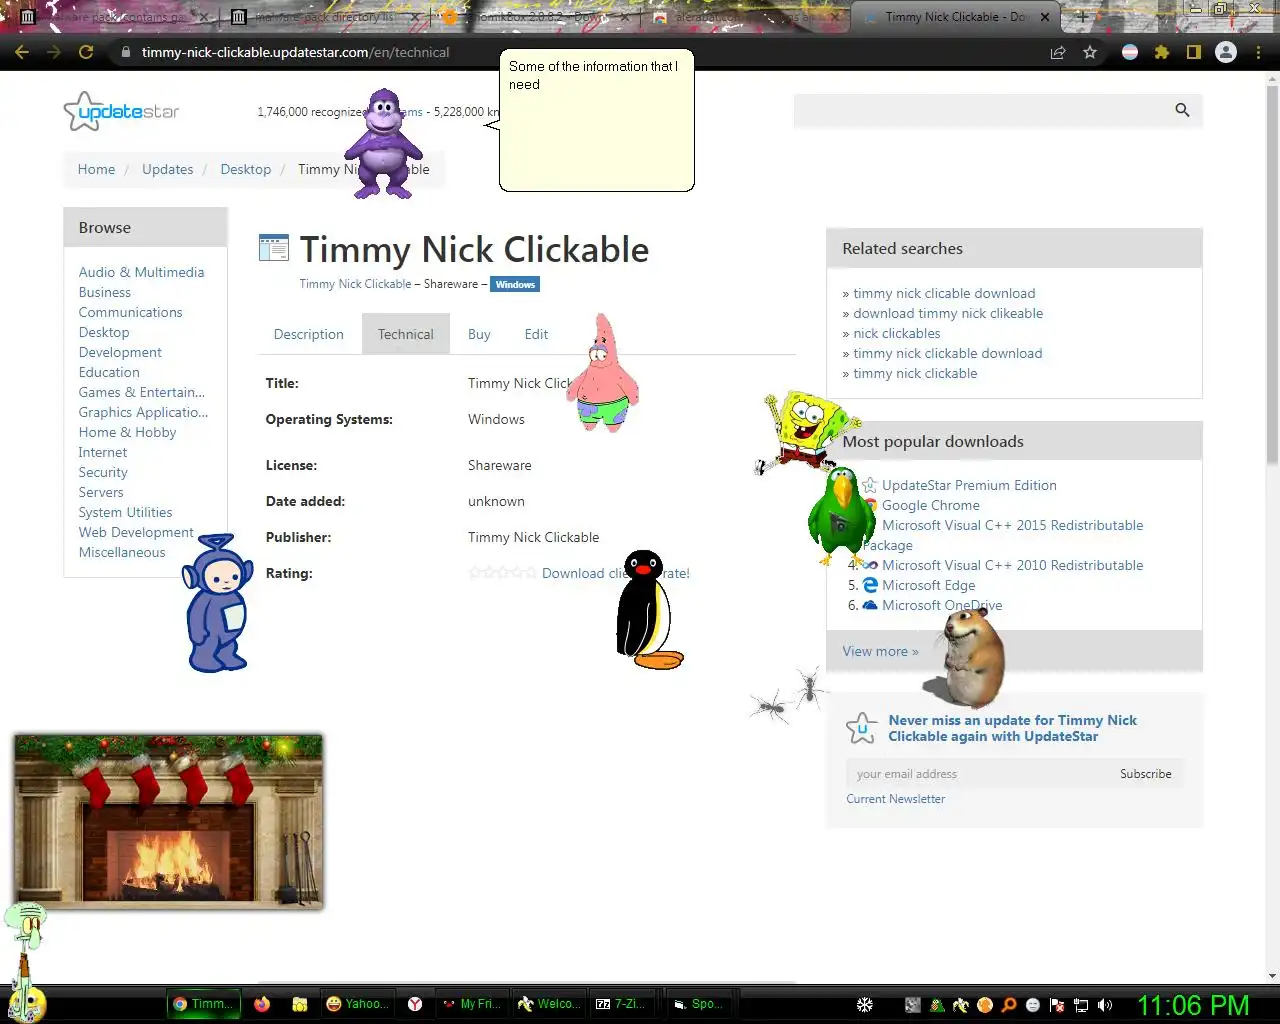Open the Chrome three-dot menu

coord(1258,52)
